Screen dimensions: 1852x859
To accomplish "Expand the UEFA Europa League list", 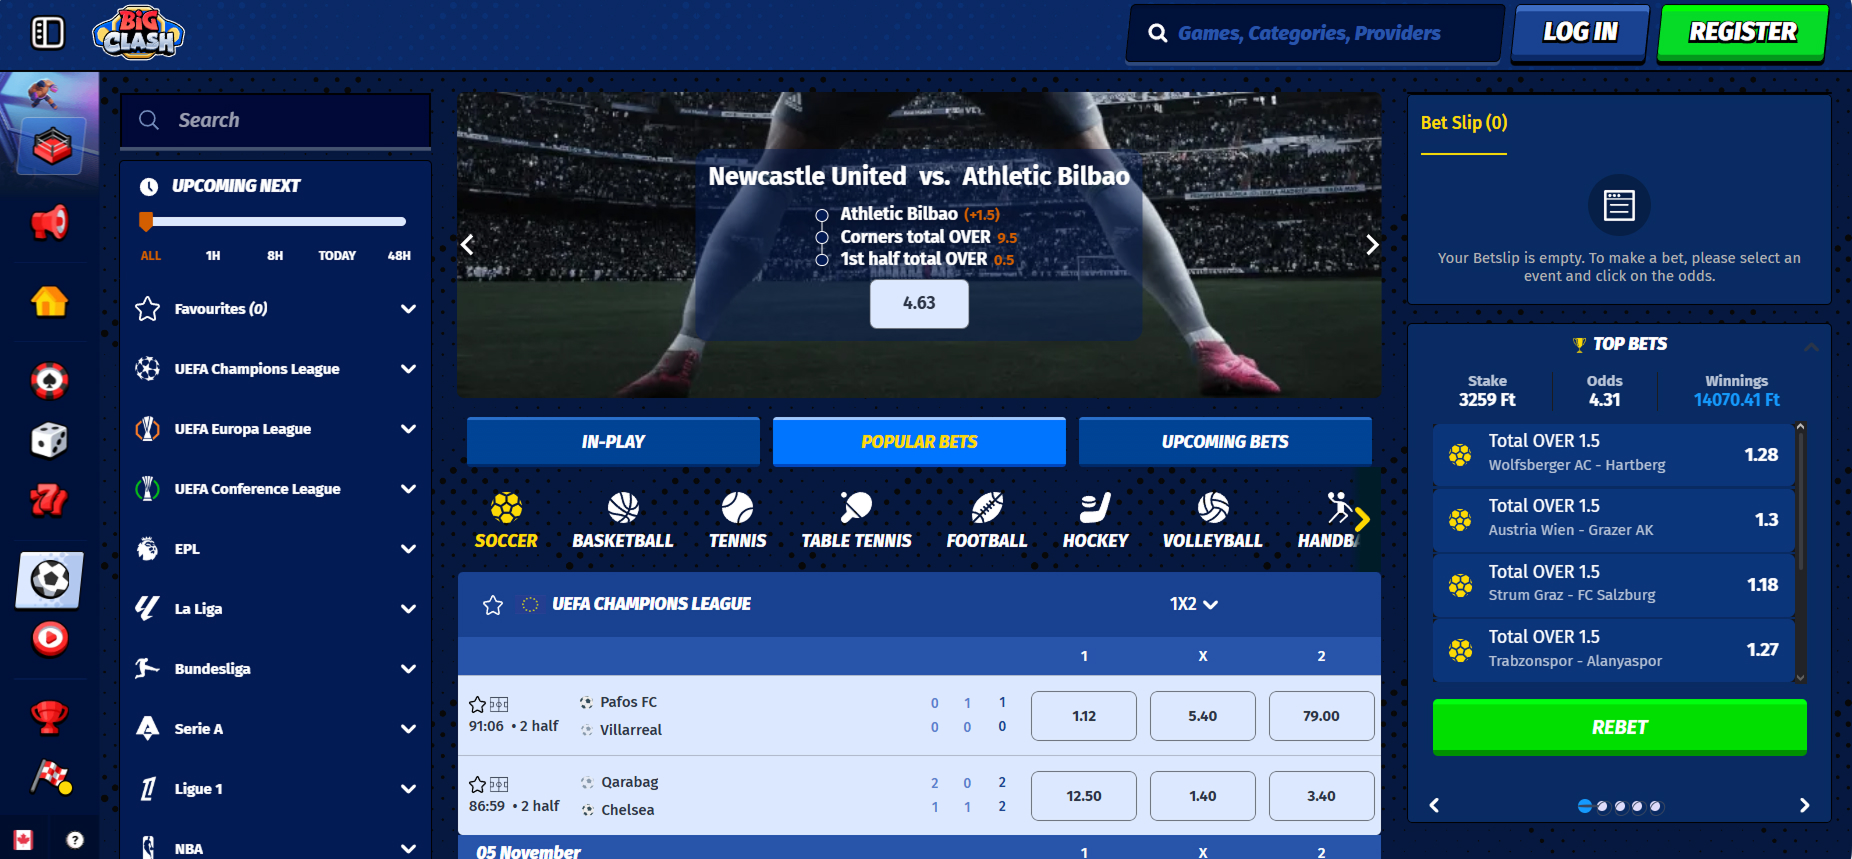I will click(408, 429).
